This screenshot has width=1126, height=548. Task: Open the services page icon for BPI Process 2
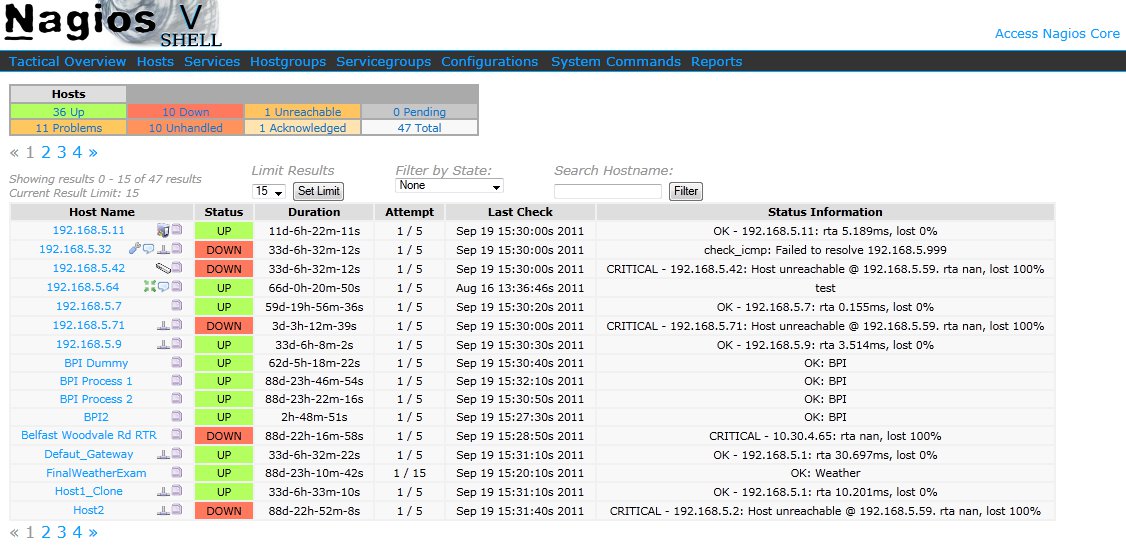pyautogui.click(x=177, y=399)
